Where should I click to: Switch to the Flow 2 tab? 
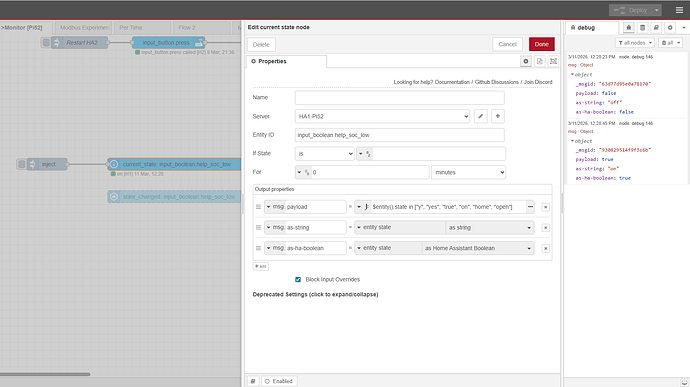(201, 27)
